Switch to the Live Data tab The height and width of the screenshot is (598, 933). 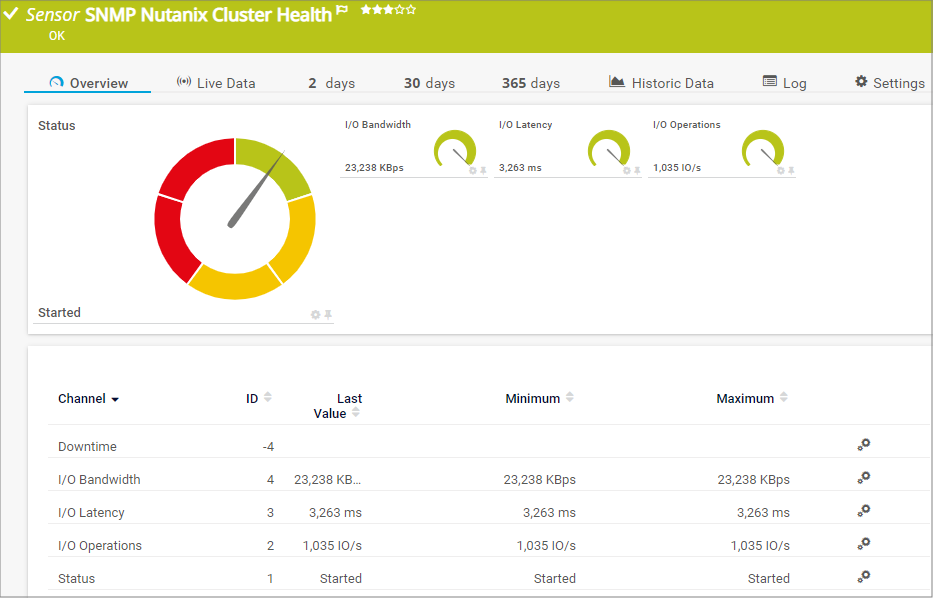(x=216, y=83)
